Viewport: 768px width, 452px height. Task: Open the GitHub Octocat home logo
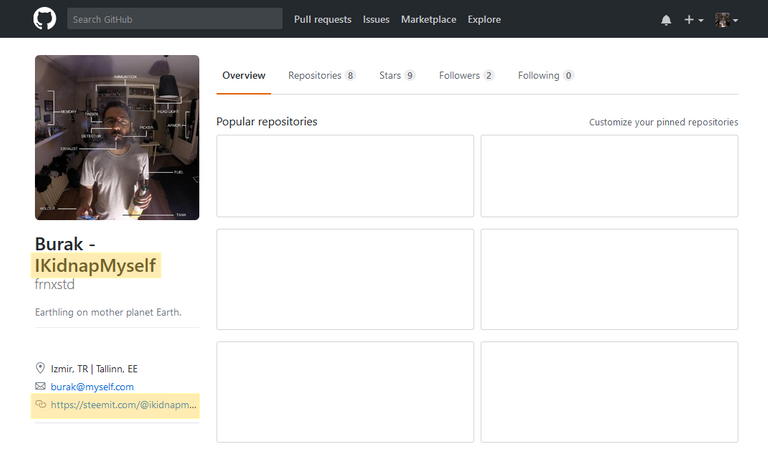(x=45, y=19)
